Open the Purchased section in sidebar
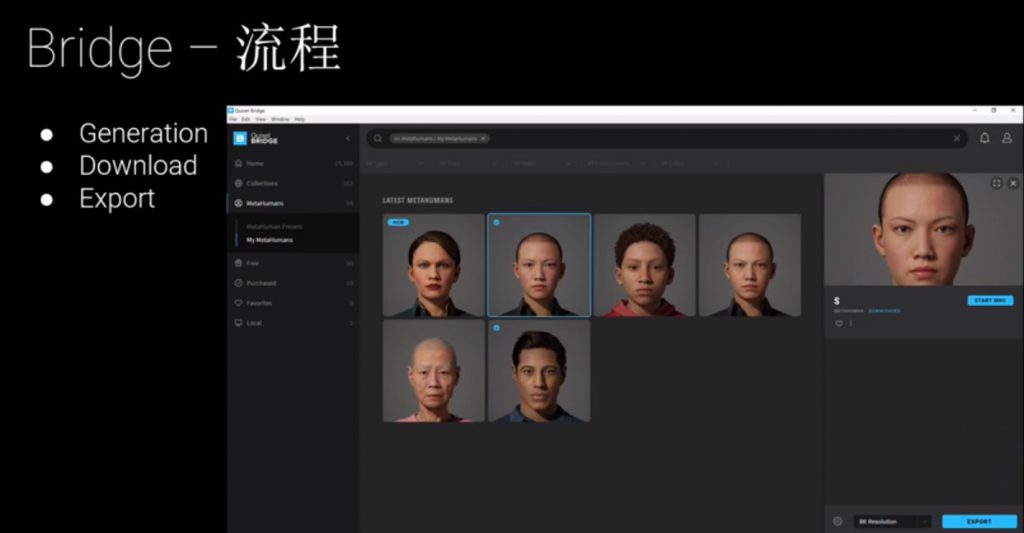Image resolution: width=1024 pixels, height=533 pixels. pyautogui.click(x=293, y=283)
